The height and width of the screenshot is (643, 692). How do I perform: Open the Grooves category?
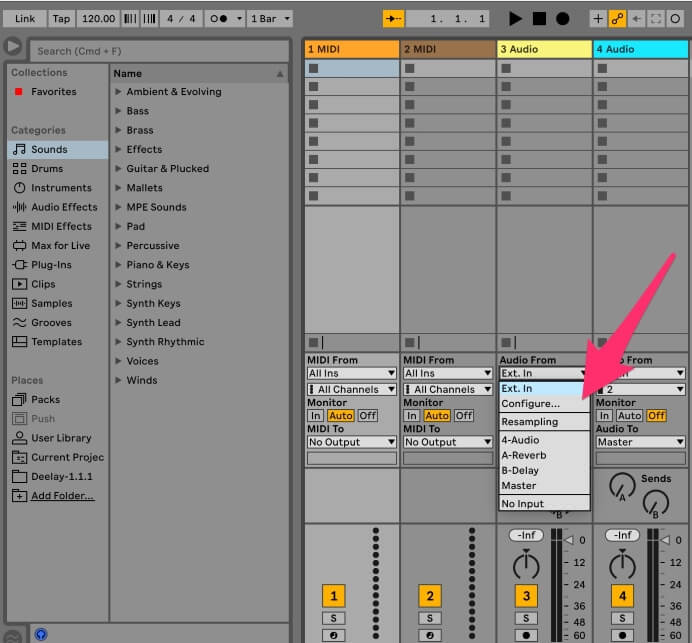[51, 323]
